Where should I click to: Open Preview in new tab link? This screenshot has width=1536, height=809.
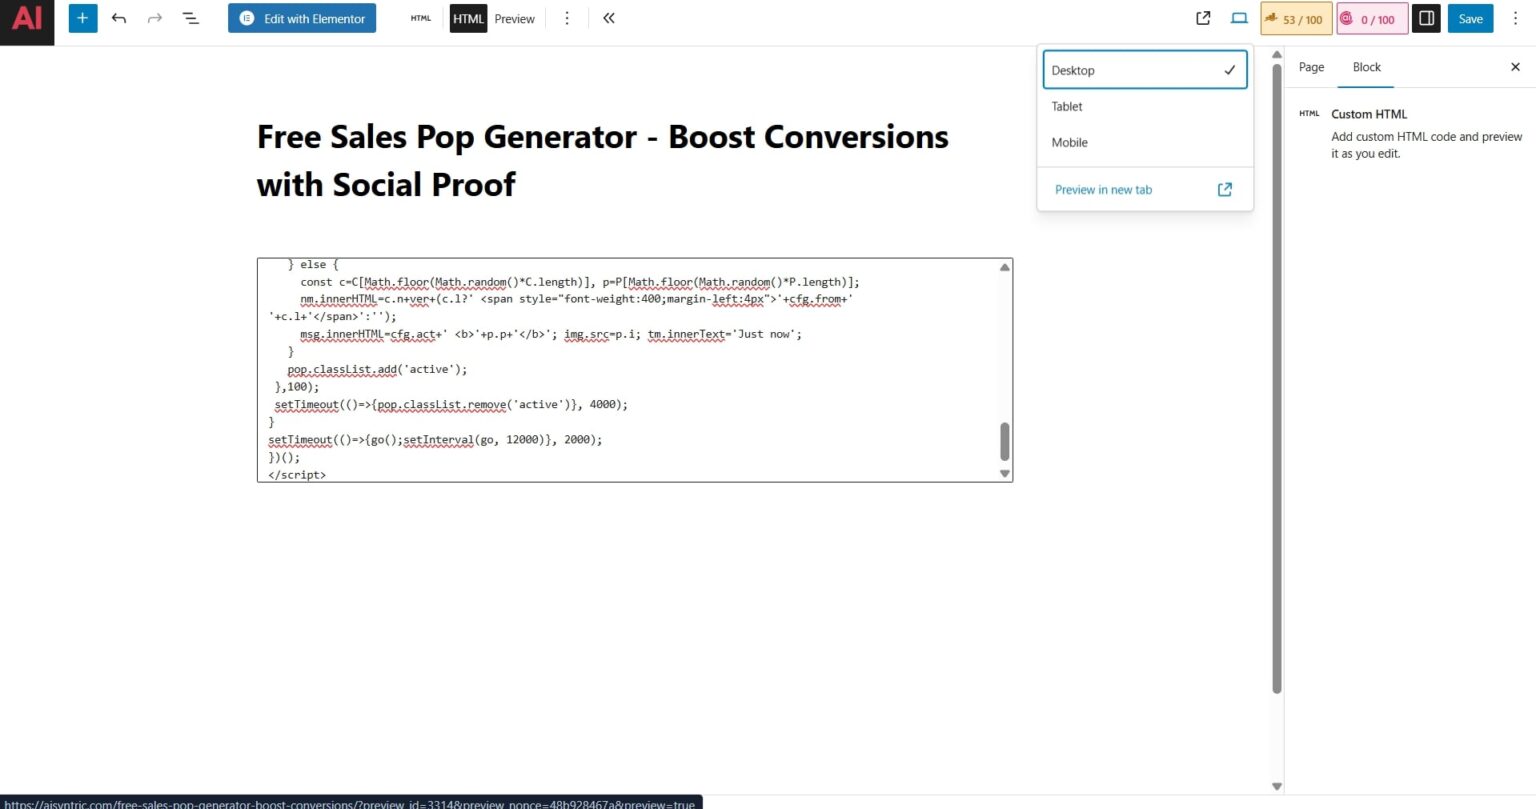(1103, 189)
